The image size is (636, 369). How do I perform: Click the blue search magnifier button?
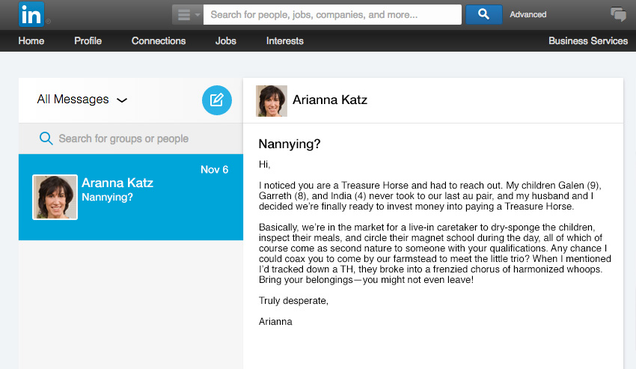point(483,14)
